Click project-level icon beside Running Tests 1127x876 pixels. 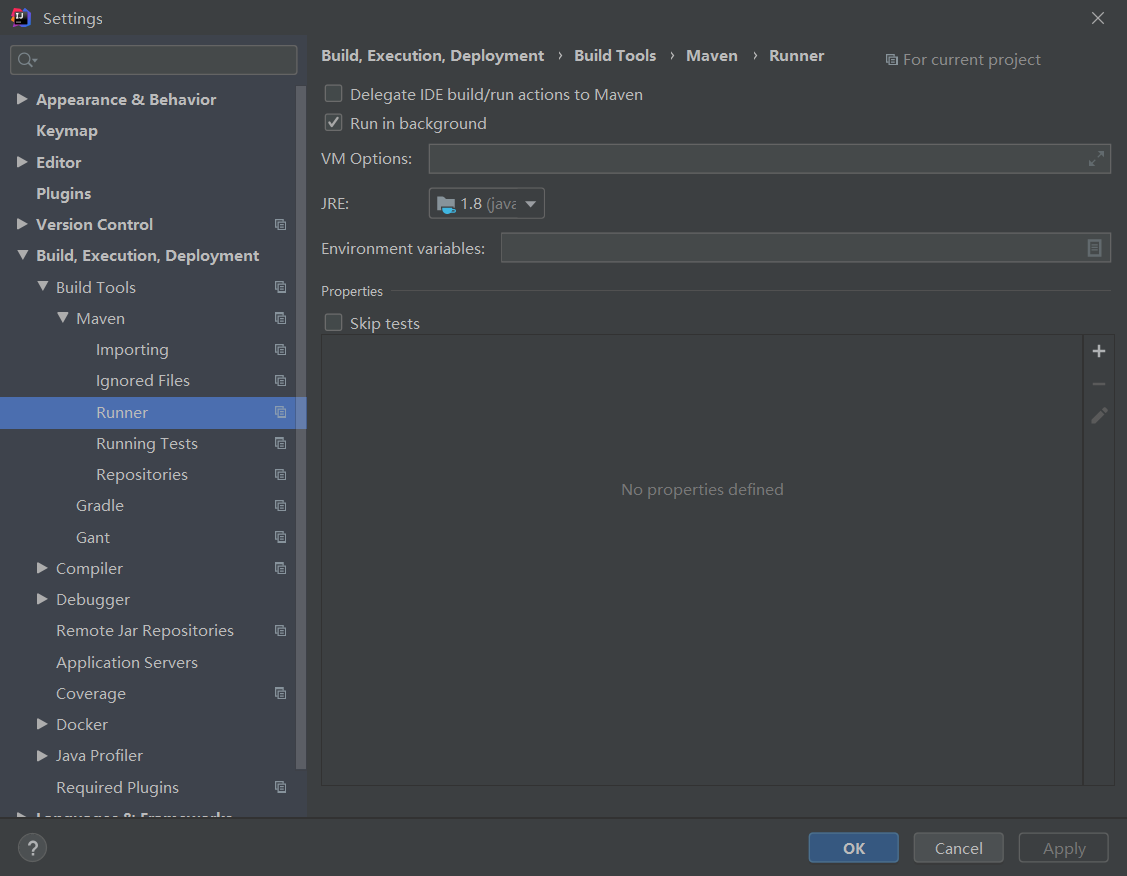[280, 443]
